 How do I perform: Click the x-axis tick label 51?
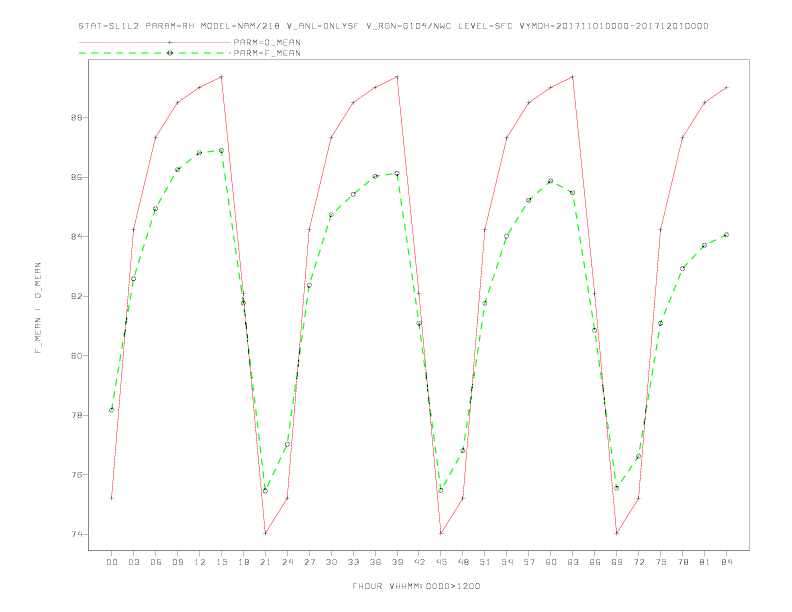(485, 562)
